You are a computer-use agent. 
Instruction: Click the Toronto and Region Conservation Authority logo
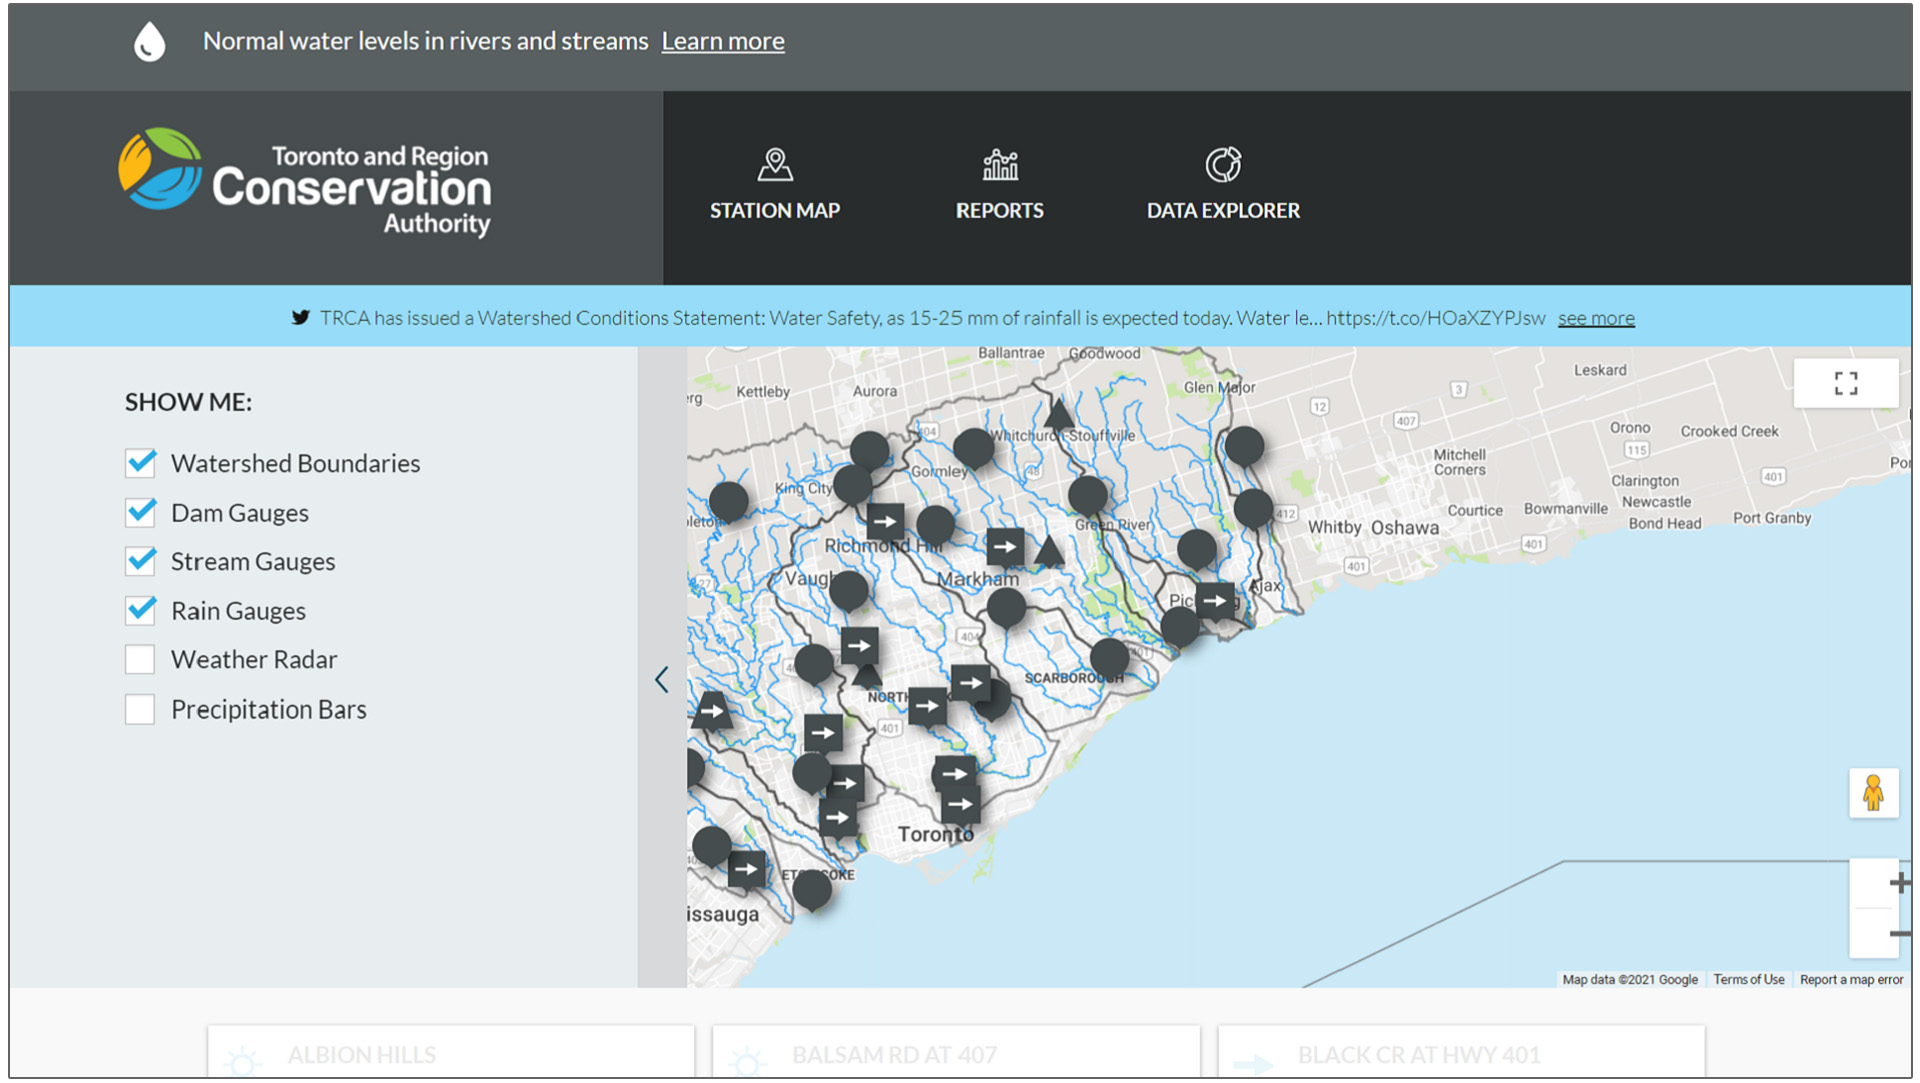tap(305, 183)
